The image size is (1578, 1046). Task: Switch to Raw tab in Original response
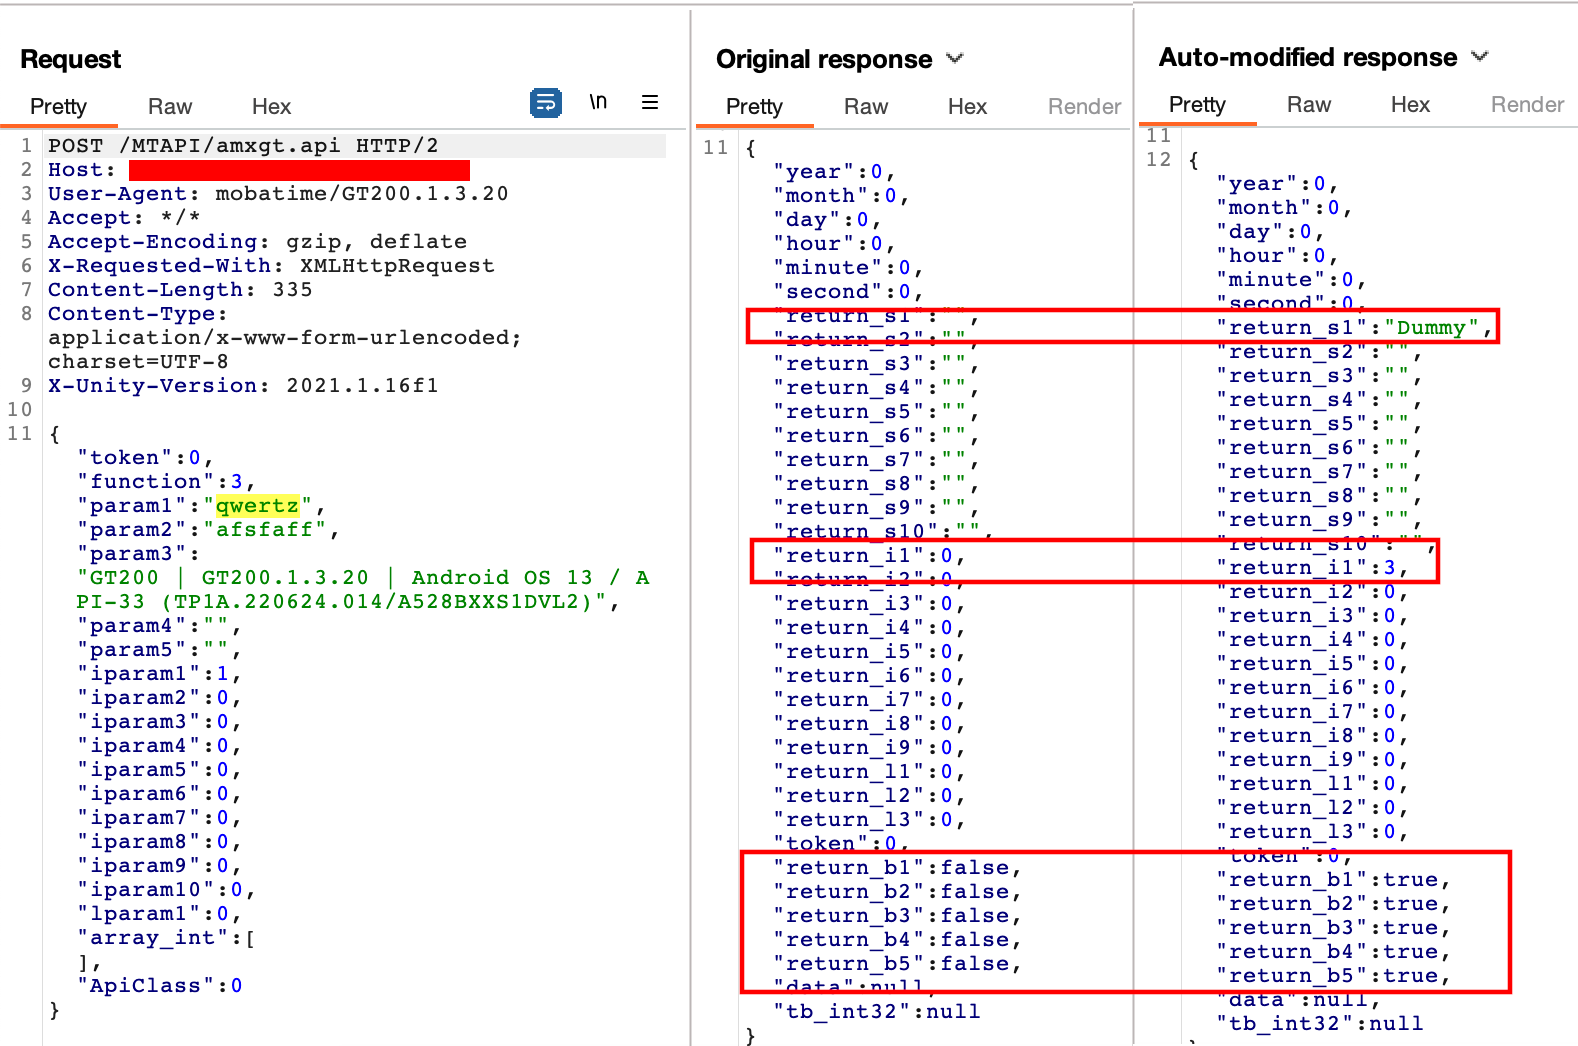pos(866,106)
